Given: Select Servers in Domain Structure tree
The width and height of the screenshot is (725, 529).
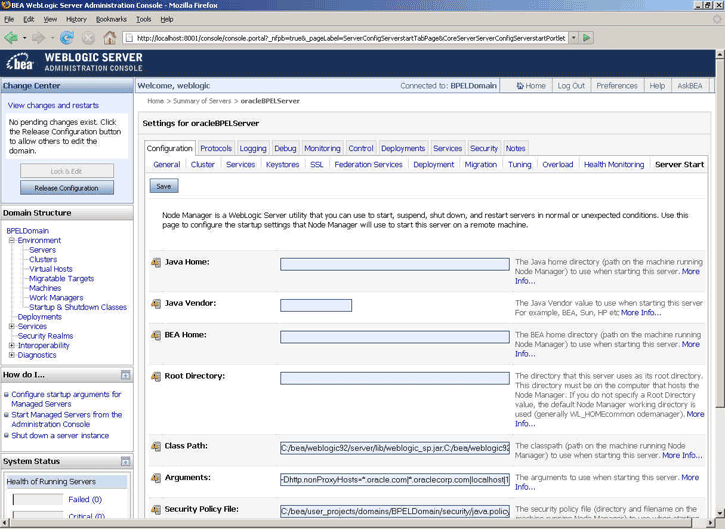Looking at the screenshot, I should pyautogui.click(x=42, y=250).
